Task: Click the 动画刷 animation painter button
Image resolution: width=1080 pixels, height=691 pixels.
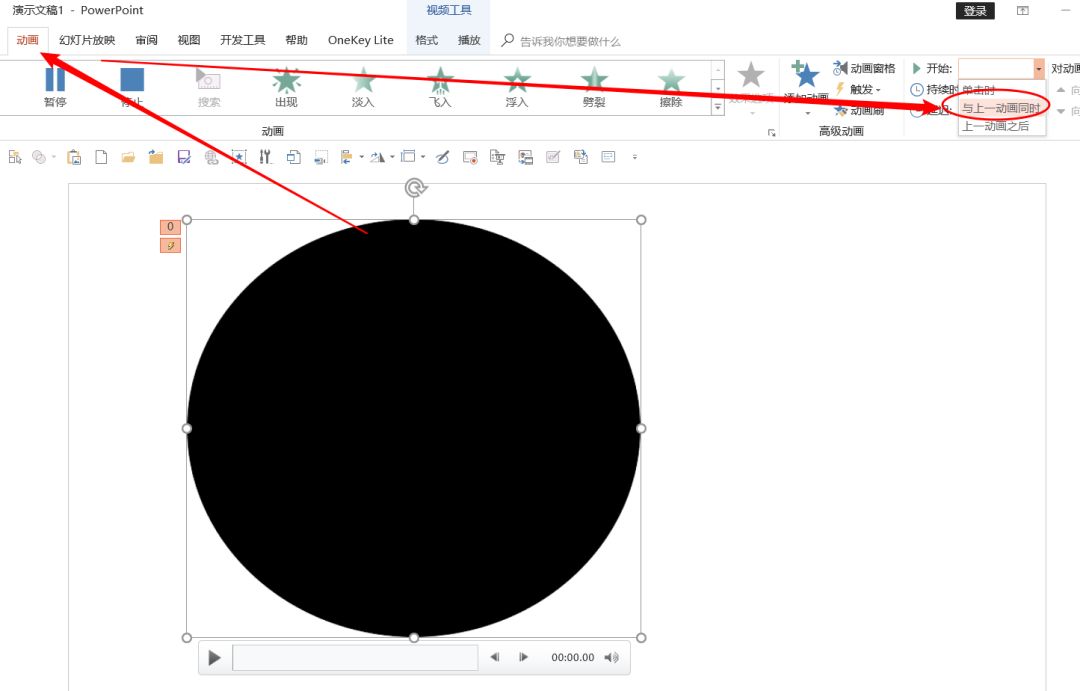Action: pyautogui.click(x=859, y=110)
